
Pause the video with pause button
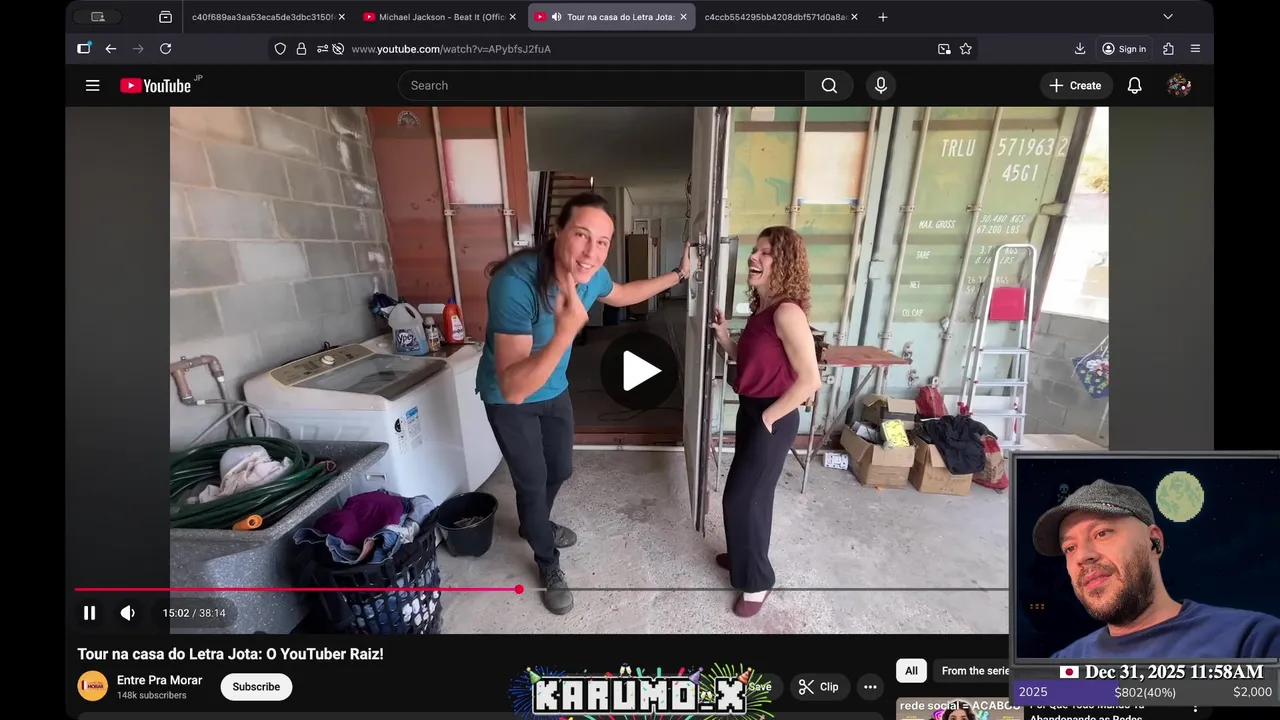click(x=89, y=613)
